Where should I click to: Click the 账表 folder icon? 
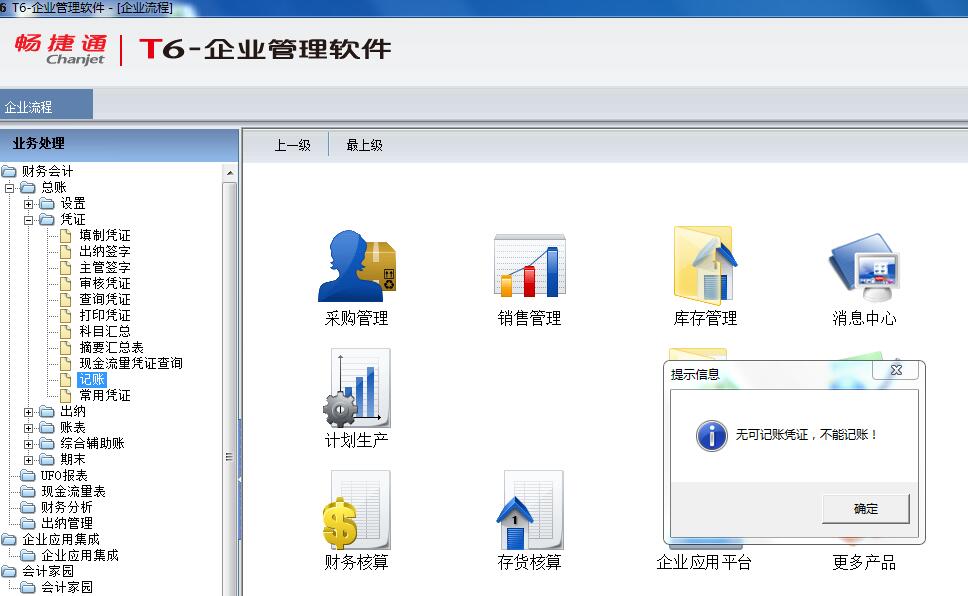pyautogui.click(x=47, y=428)
